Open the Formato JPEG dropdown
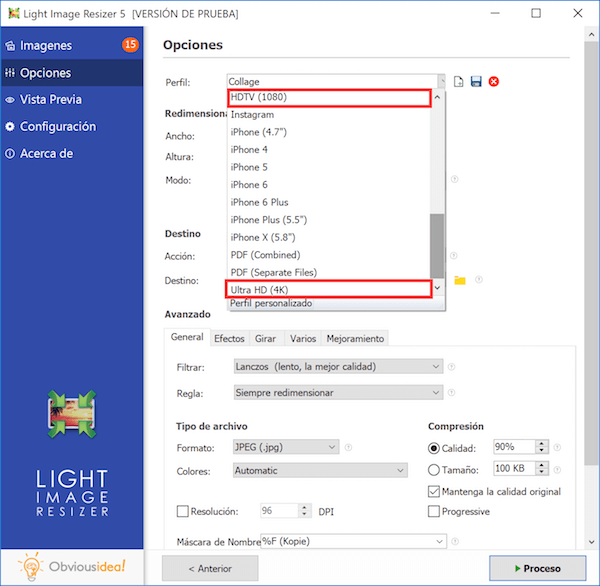Image resolution: width=600 pixels, height=586 pixels. [x=286, y=447]
